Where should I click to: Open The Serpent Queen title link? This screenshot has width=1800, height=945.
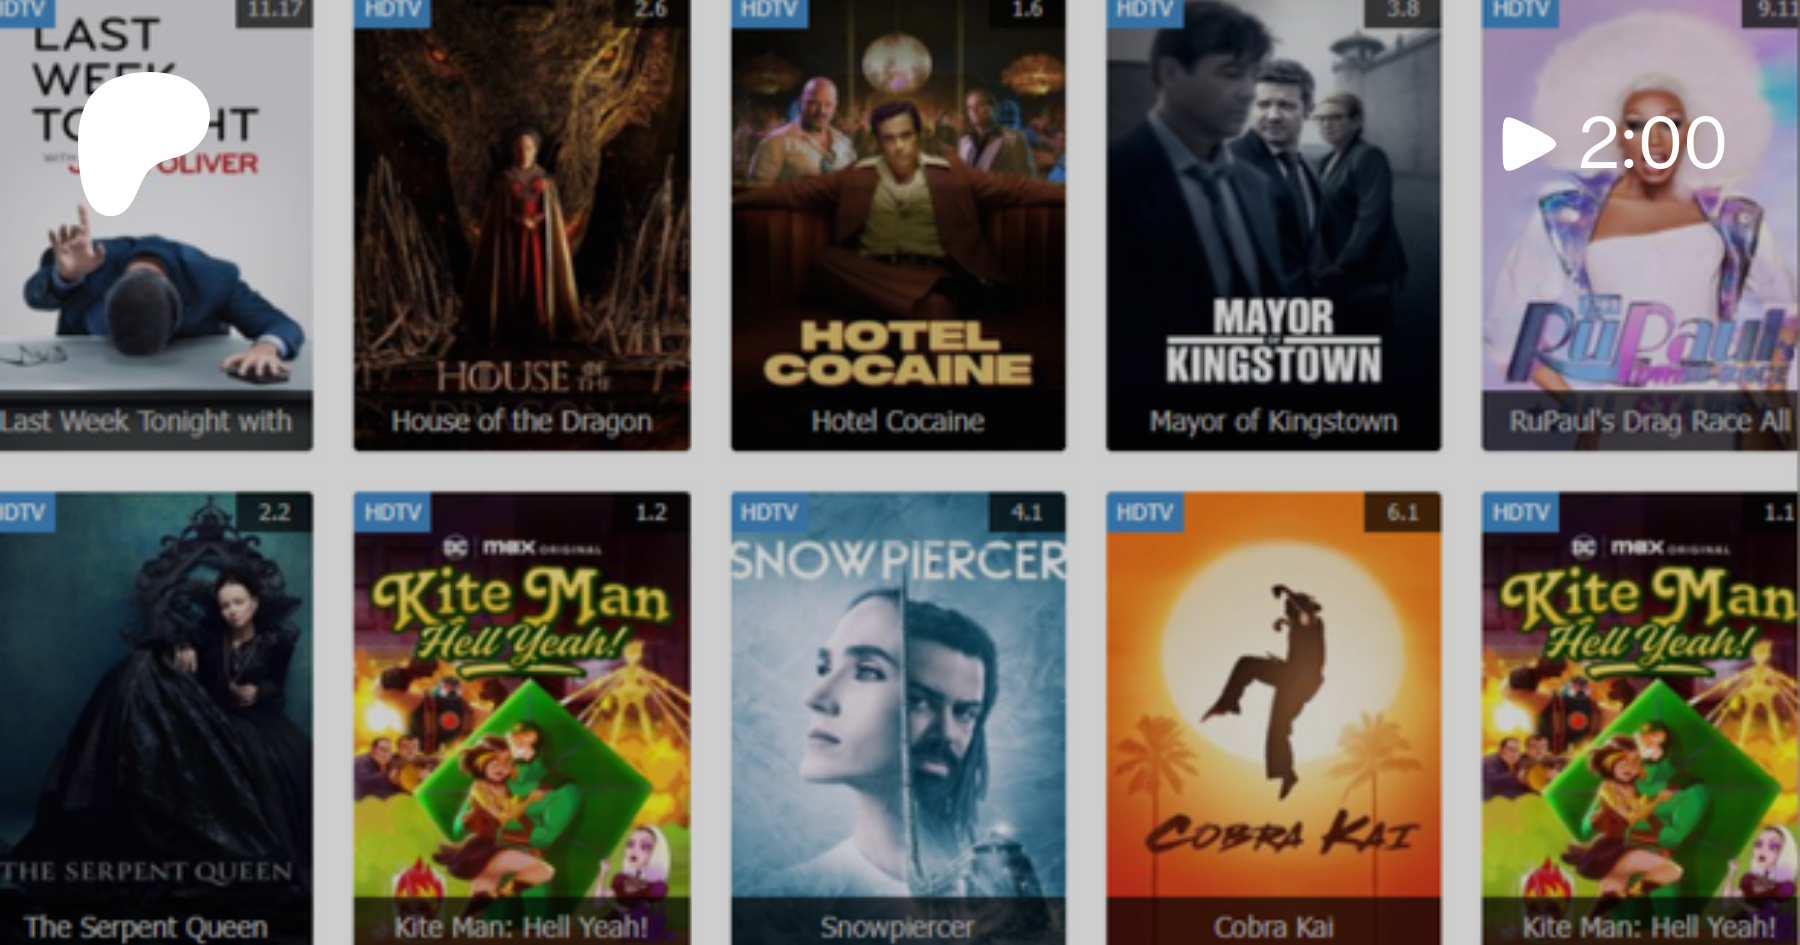[146, 927]
